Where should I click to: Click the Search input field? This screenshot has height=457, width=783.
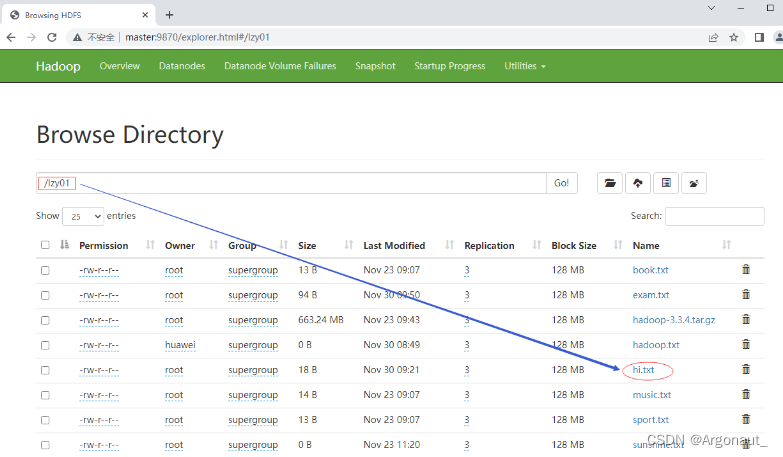(x=715, y=216)
